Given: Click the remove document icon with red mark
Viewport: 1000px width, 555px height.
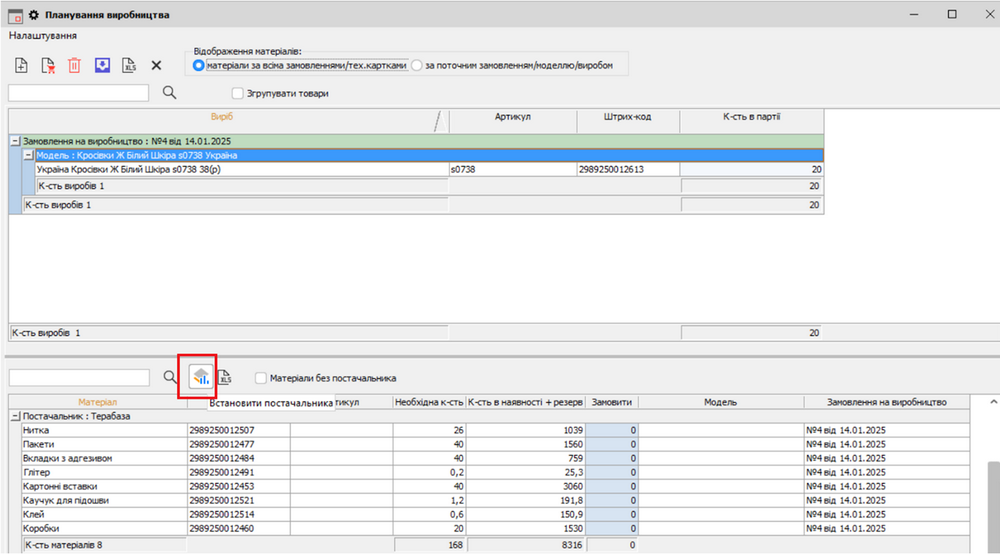Looking at the screenshot, I should click(x=48, y=65).
